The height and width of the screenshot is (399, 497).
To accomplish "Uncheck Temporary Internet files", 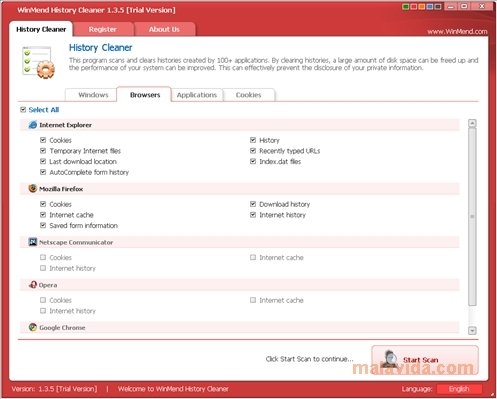I will [x=43, y=151].
